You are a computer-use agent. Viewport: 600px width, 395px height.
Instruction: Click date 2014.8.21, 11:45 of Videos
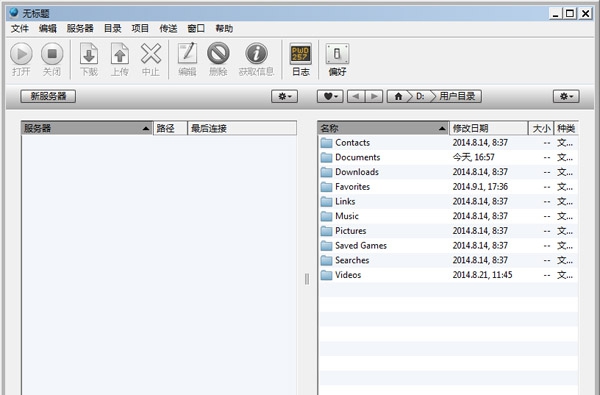pos(482,275)
